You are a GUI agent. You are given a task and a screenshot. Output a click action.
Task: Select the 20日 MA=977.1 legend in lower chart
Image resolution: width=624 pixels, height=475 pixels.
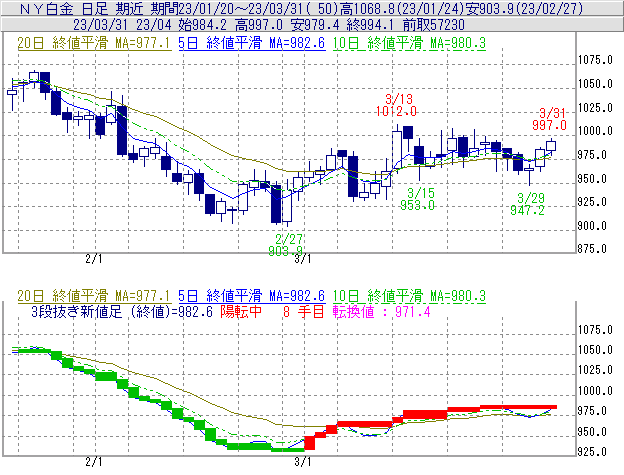[x=94, y=296]
